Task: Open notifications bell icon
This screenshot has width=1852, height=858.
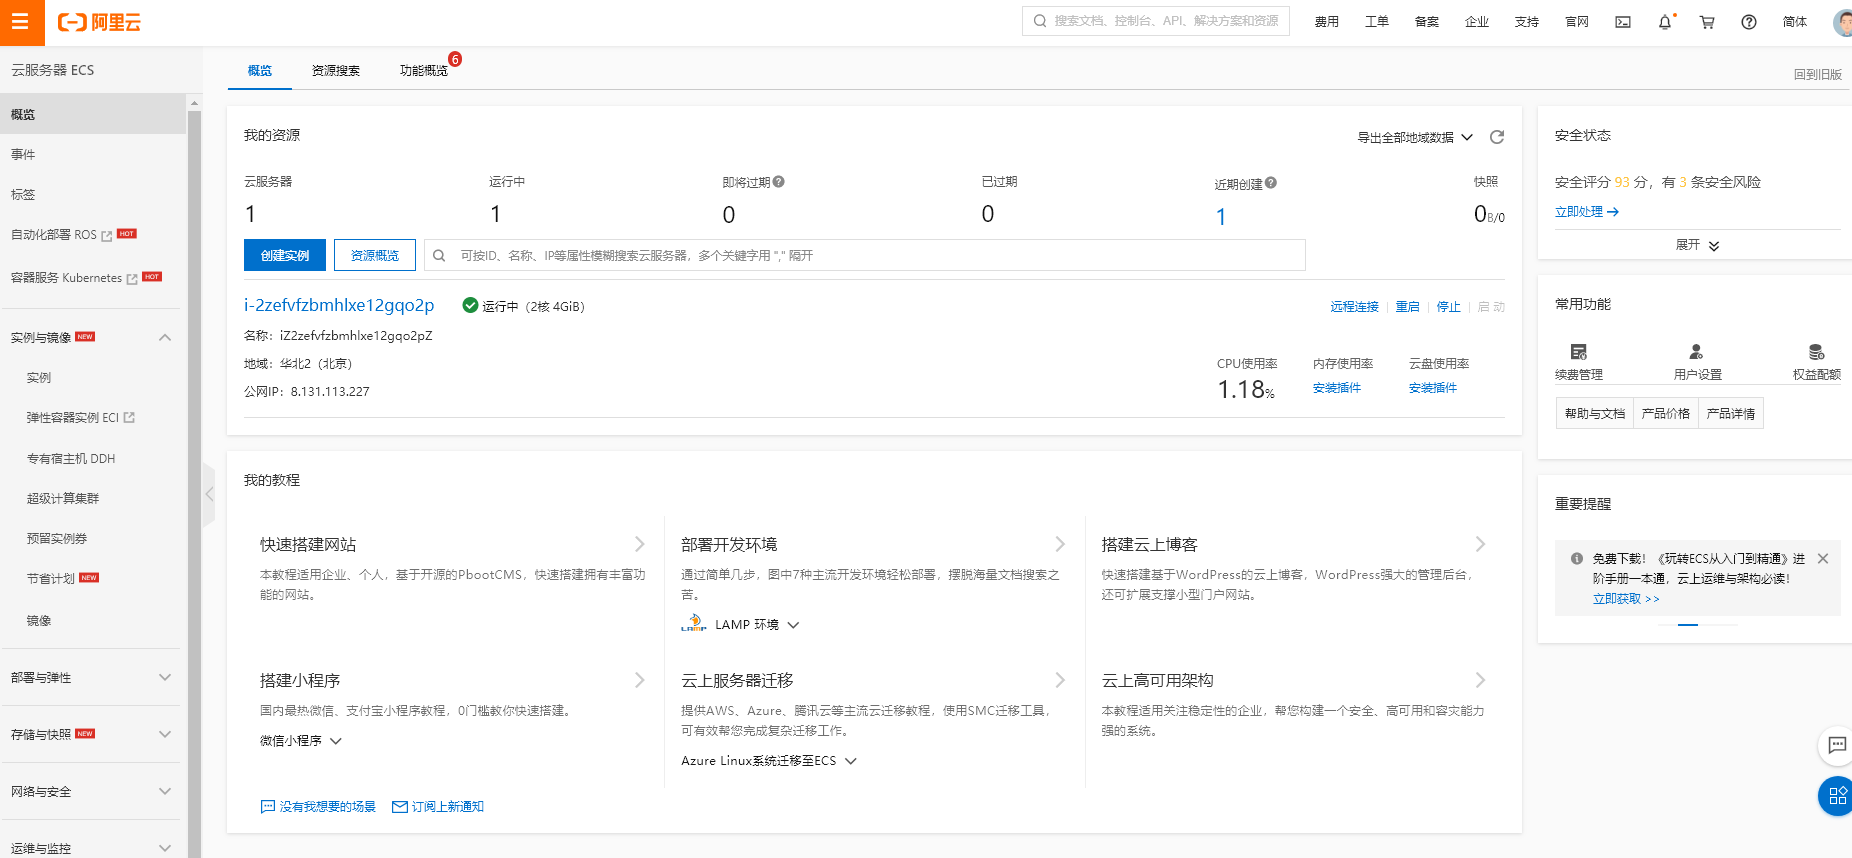Action: click(x=1665, y=22)
